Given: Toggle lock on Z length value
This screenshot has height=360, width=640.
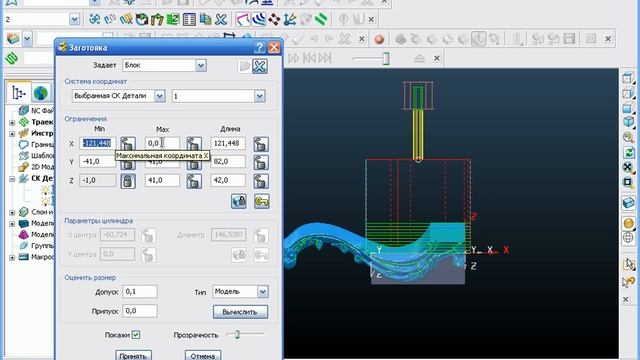Looking at the screenshot, I should point(261,181).
